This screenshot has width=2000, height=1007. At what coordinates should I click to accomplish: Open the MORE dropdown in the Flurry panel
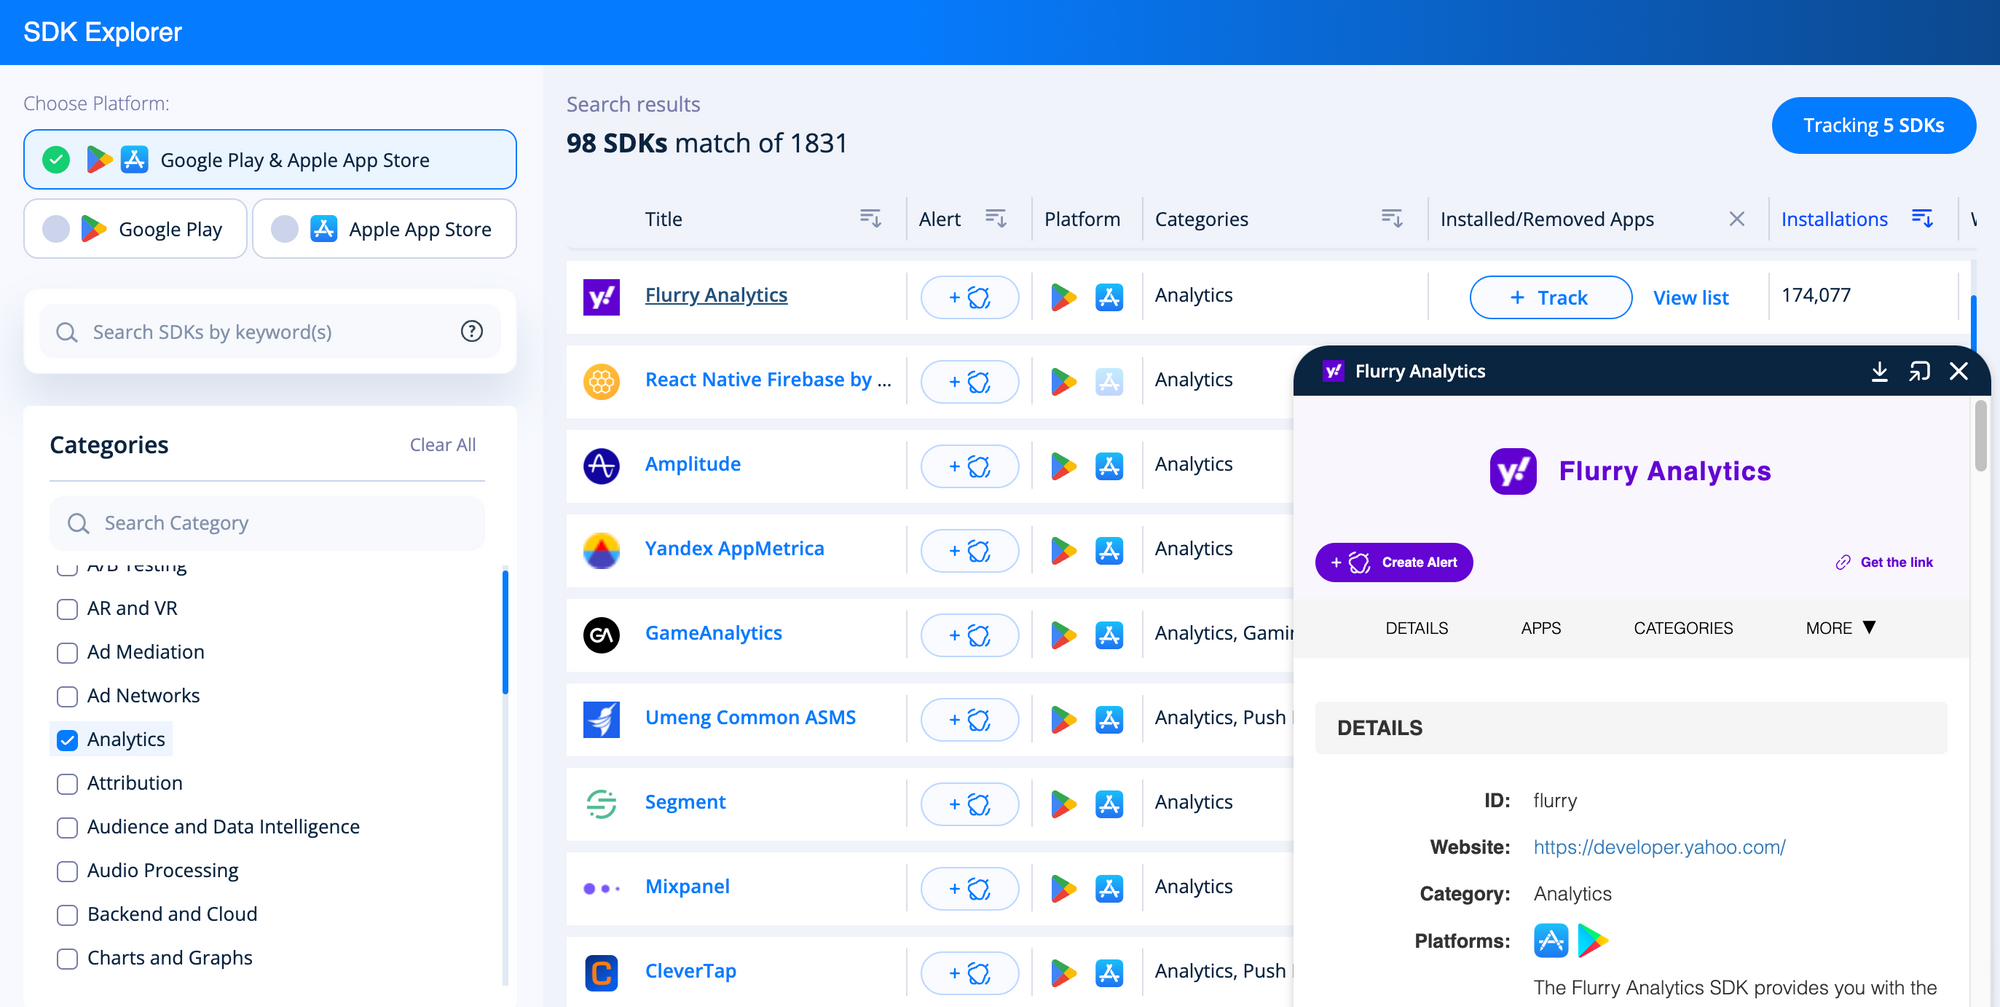pyautogui.click(x=1838, y=628)
